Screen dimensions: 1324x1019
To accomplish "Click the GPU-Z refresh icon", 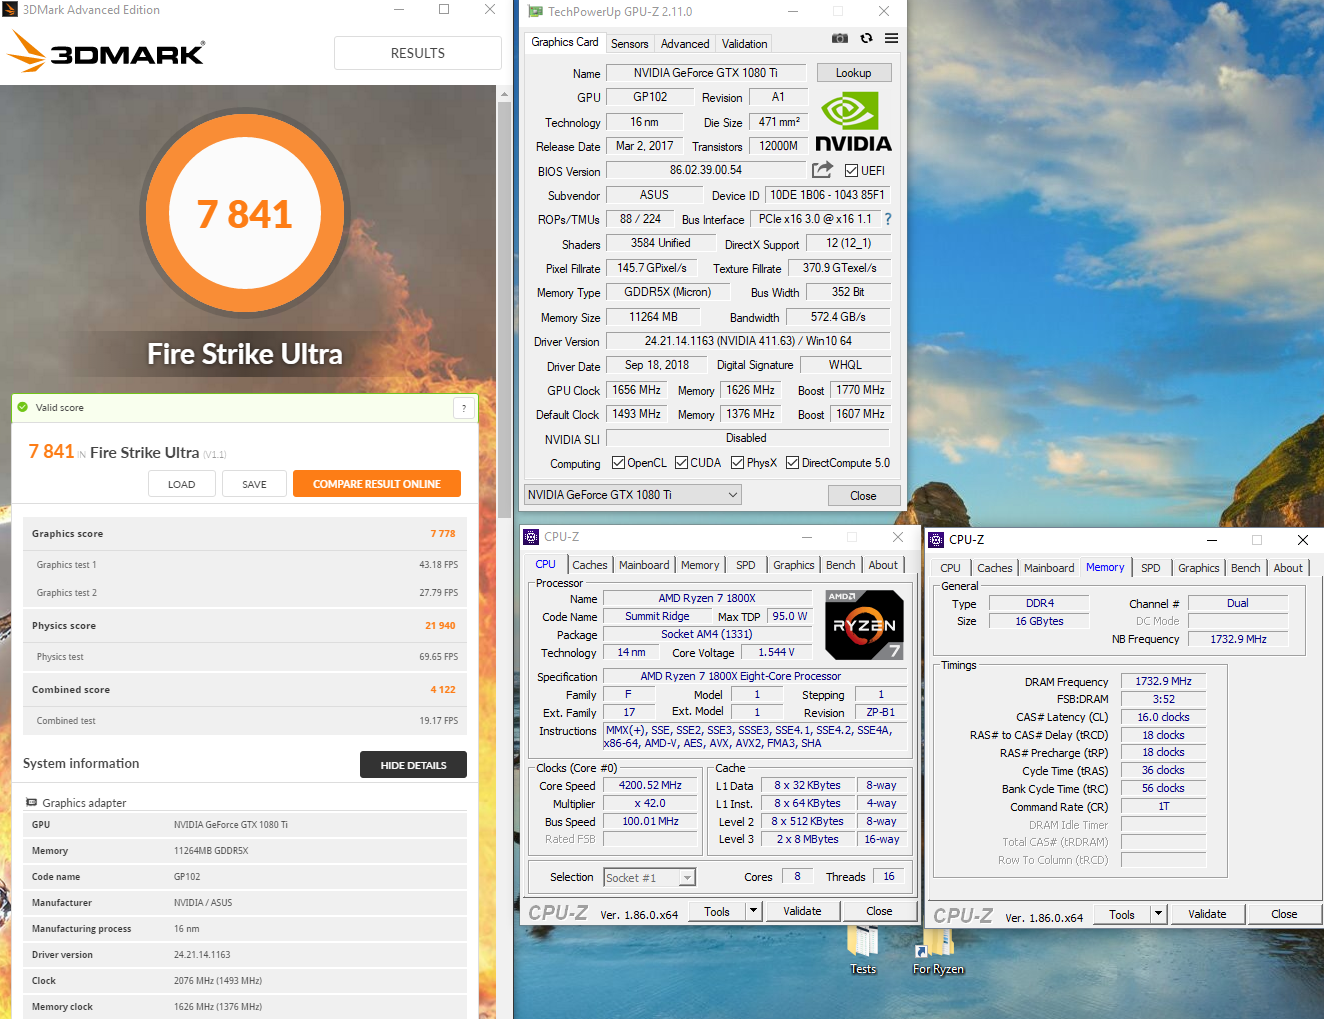I will [x=866, y=38].
